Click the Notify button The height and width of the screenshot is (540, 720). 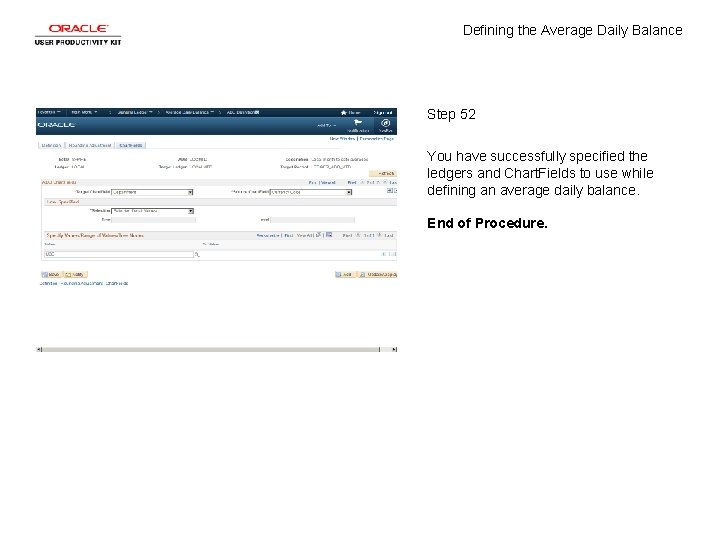[75, 275]
